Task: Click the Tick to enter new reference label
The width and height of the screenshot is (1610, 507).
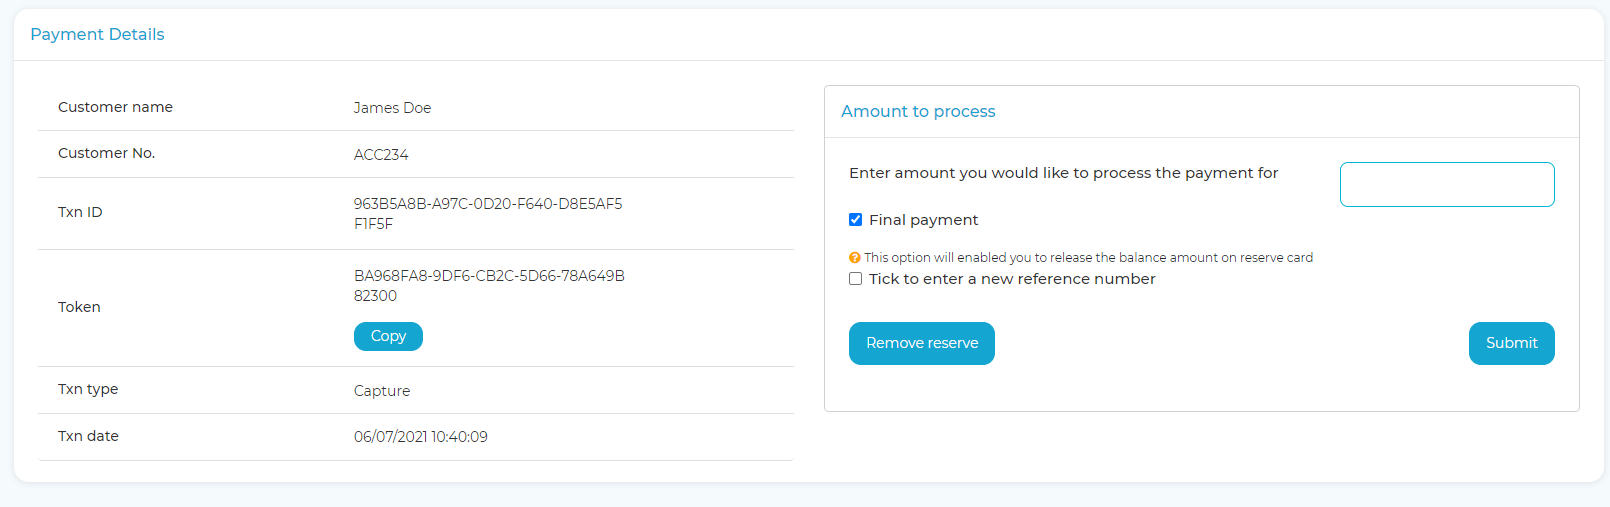Action: (1012, 279)
